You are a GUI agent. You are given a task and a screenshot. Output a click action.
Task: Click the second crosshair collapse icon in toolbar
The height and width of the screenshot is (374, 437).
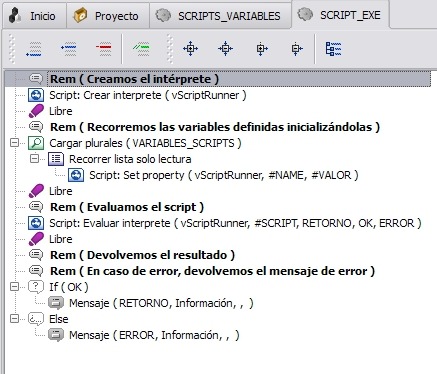pos(226,49)
